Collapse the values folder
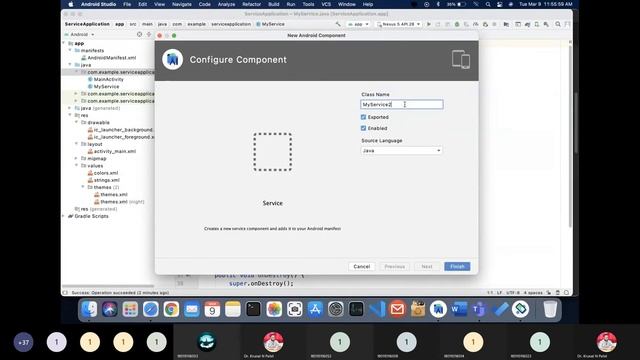640x360 pixels. pyautogui.click(x=76, y=166)
